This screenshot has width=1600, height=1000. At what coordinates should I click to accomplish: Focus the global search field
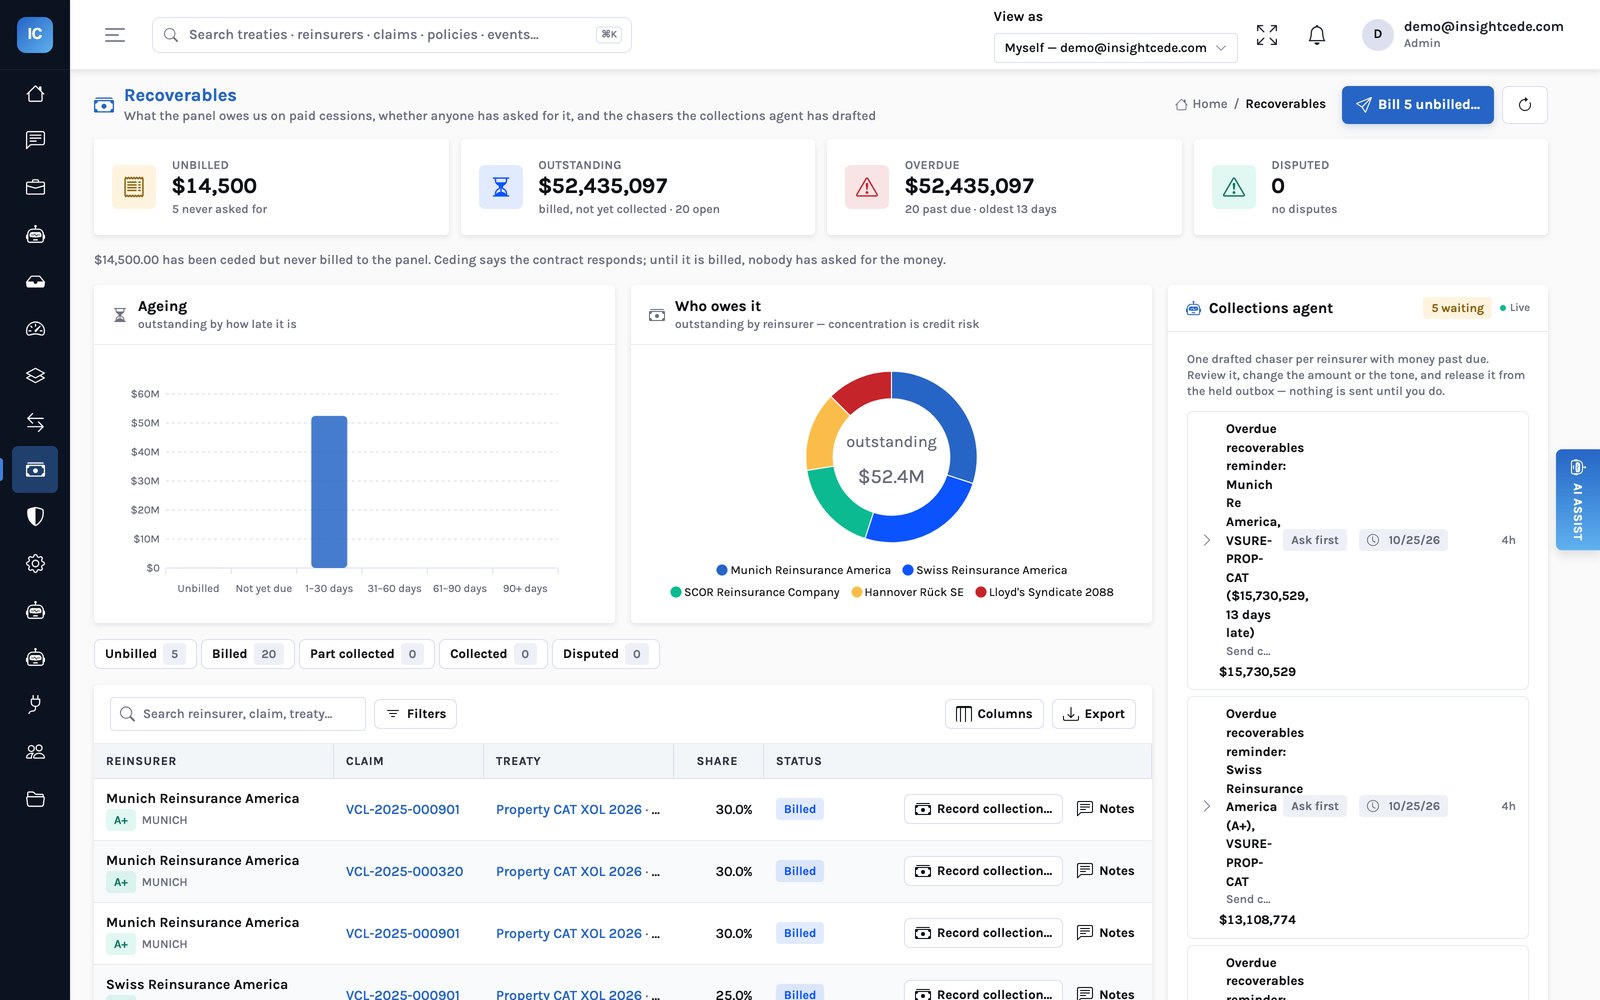pyautogui.click(x=391, y=35)
